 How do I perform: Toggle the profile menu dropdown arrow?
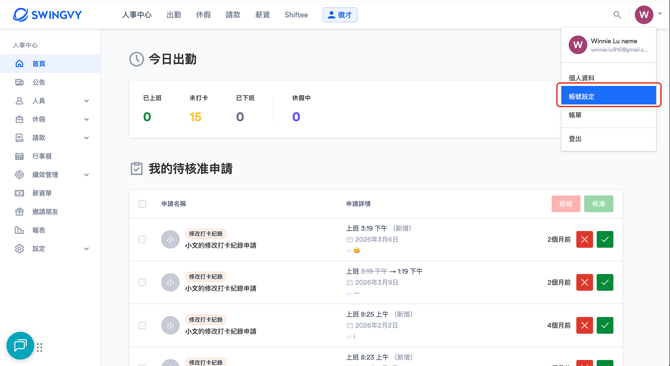[660, 14]
